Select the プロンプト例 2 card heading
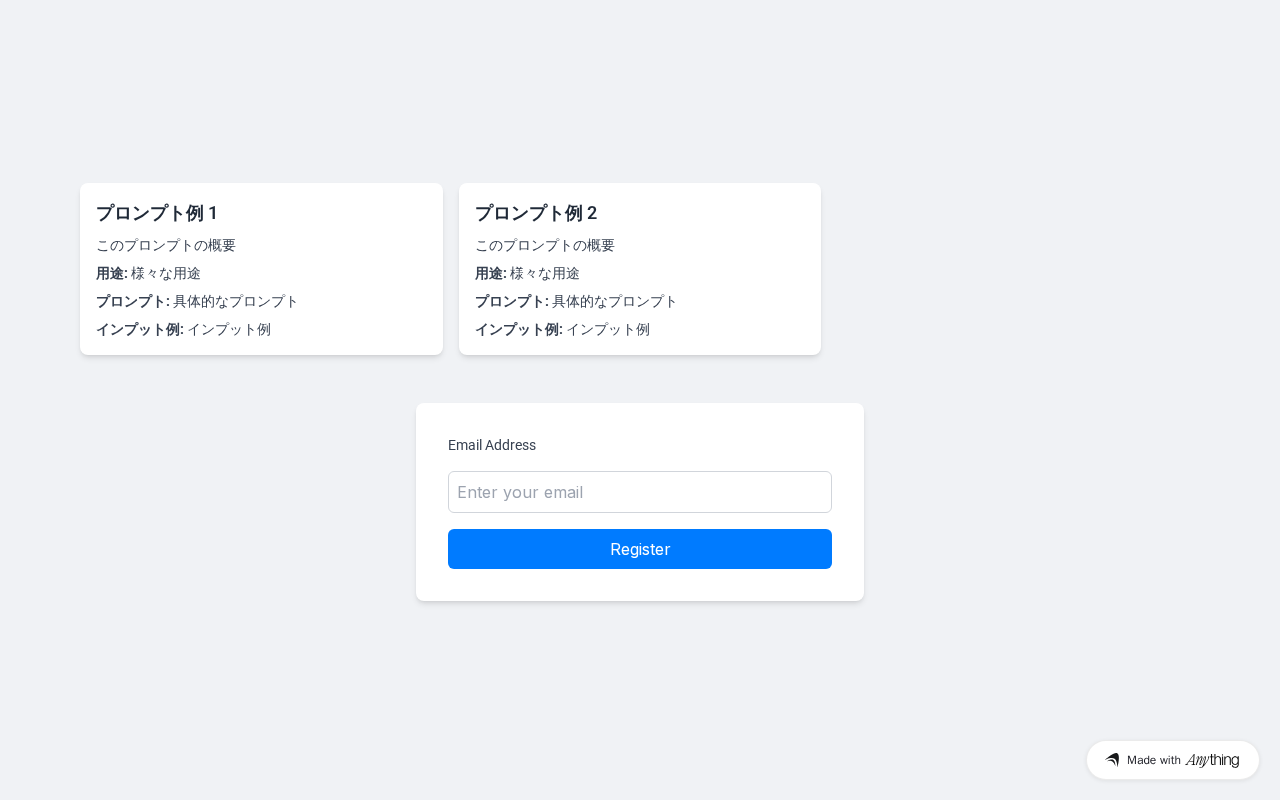The height and width of the screenshot is (800, 1280). click(x=536, y=213)
